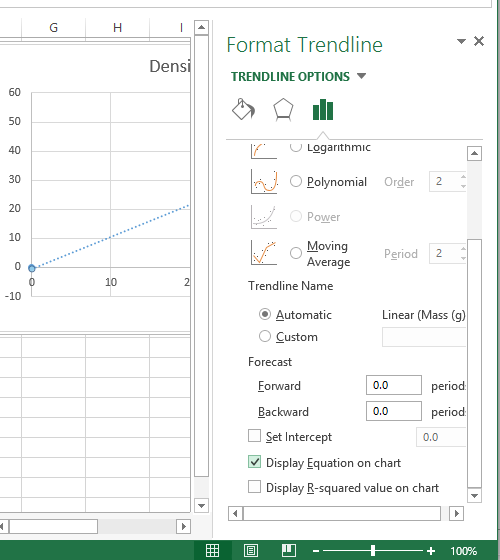The image size is (500, 560).
Task: Switch to Page Break Preview in status bar
Action: 289,550
